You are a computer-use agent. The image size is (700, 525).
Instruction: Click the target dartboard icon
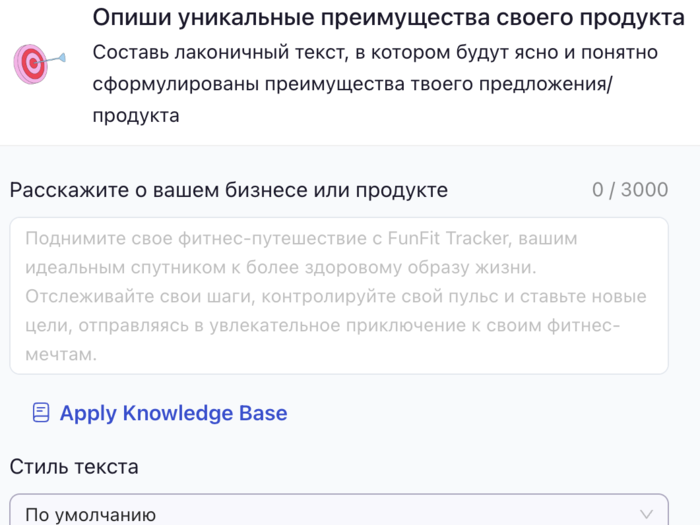[32, 64]
